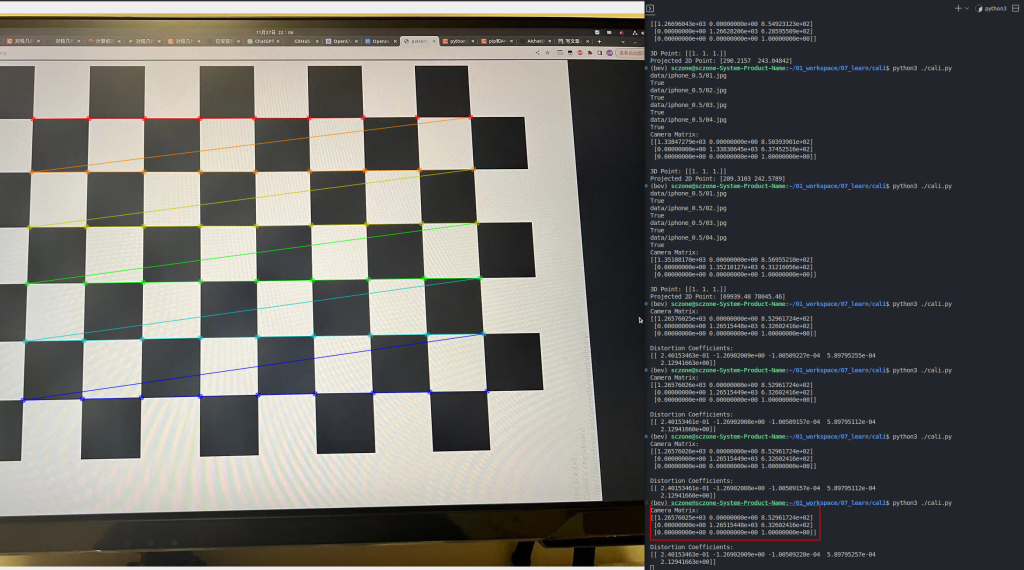This screenshot has width=1024, height=570.
Task: Click the terminal prompt icon at top-left of panel
Action: click(650, 7)
